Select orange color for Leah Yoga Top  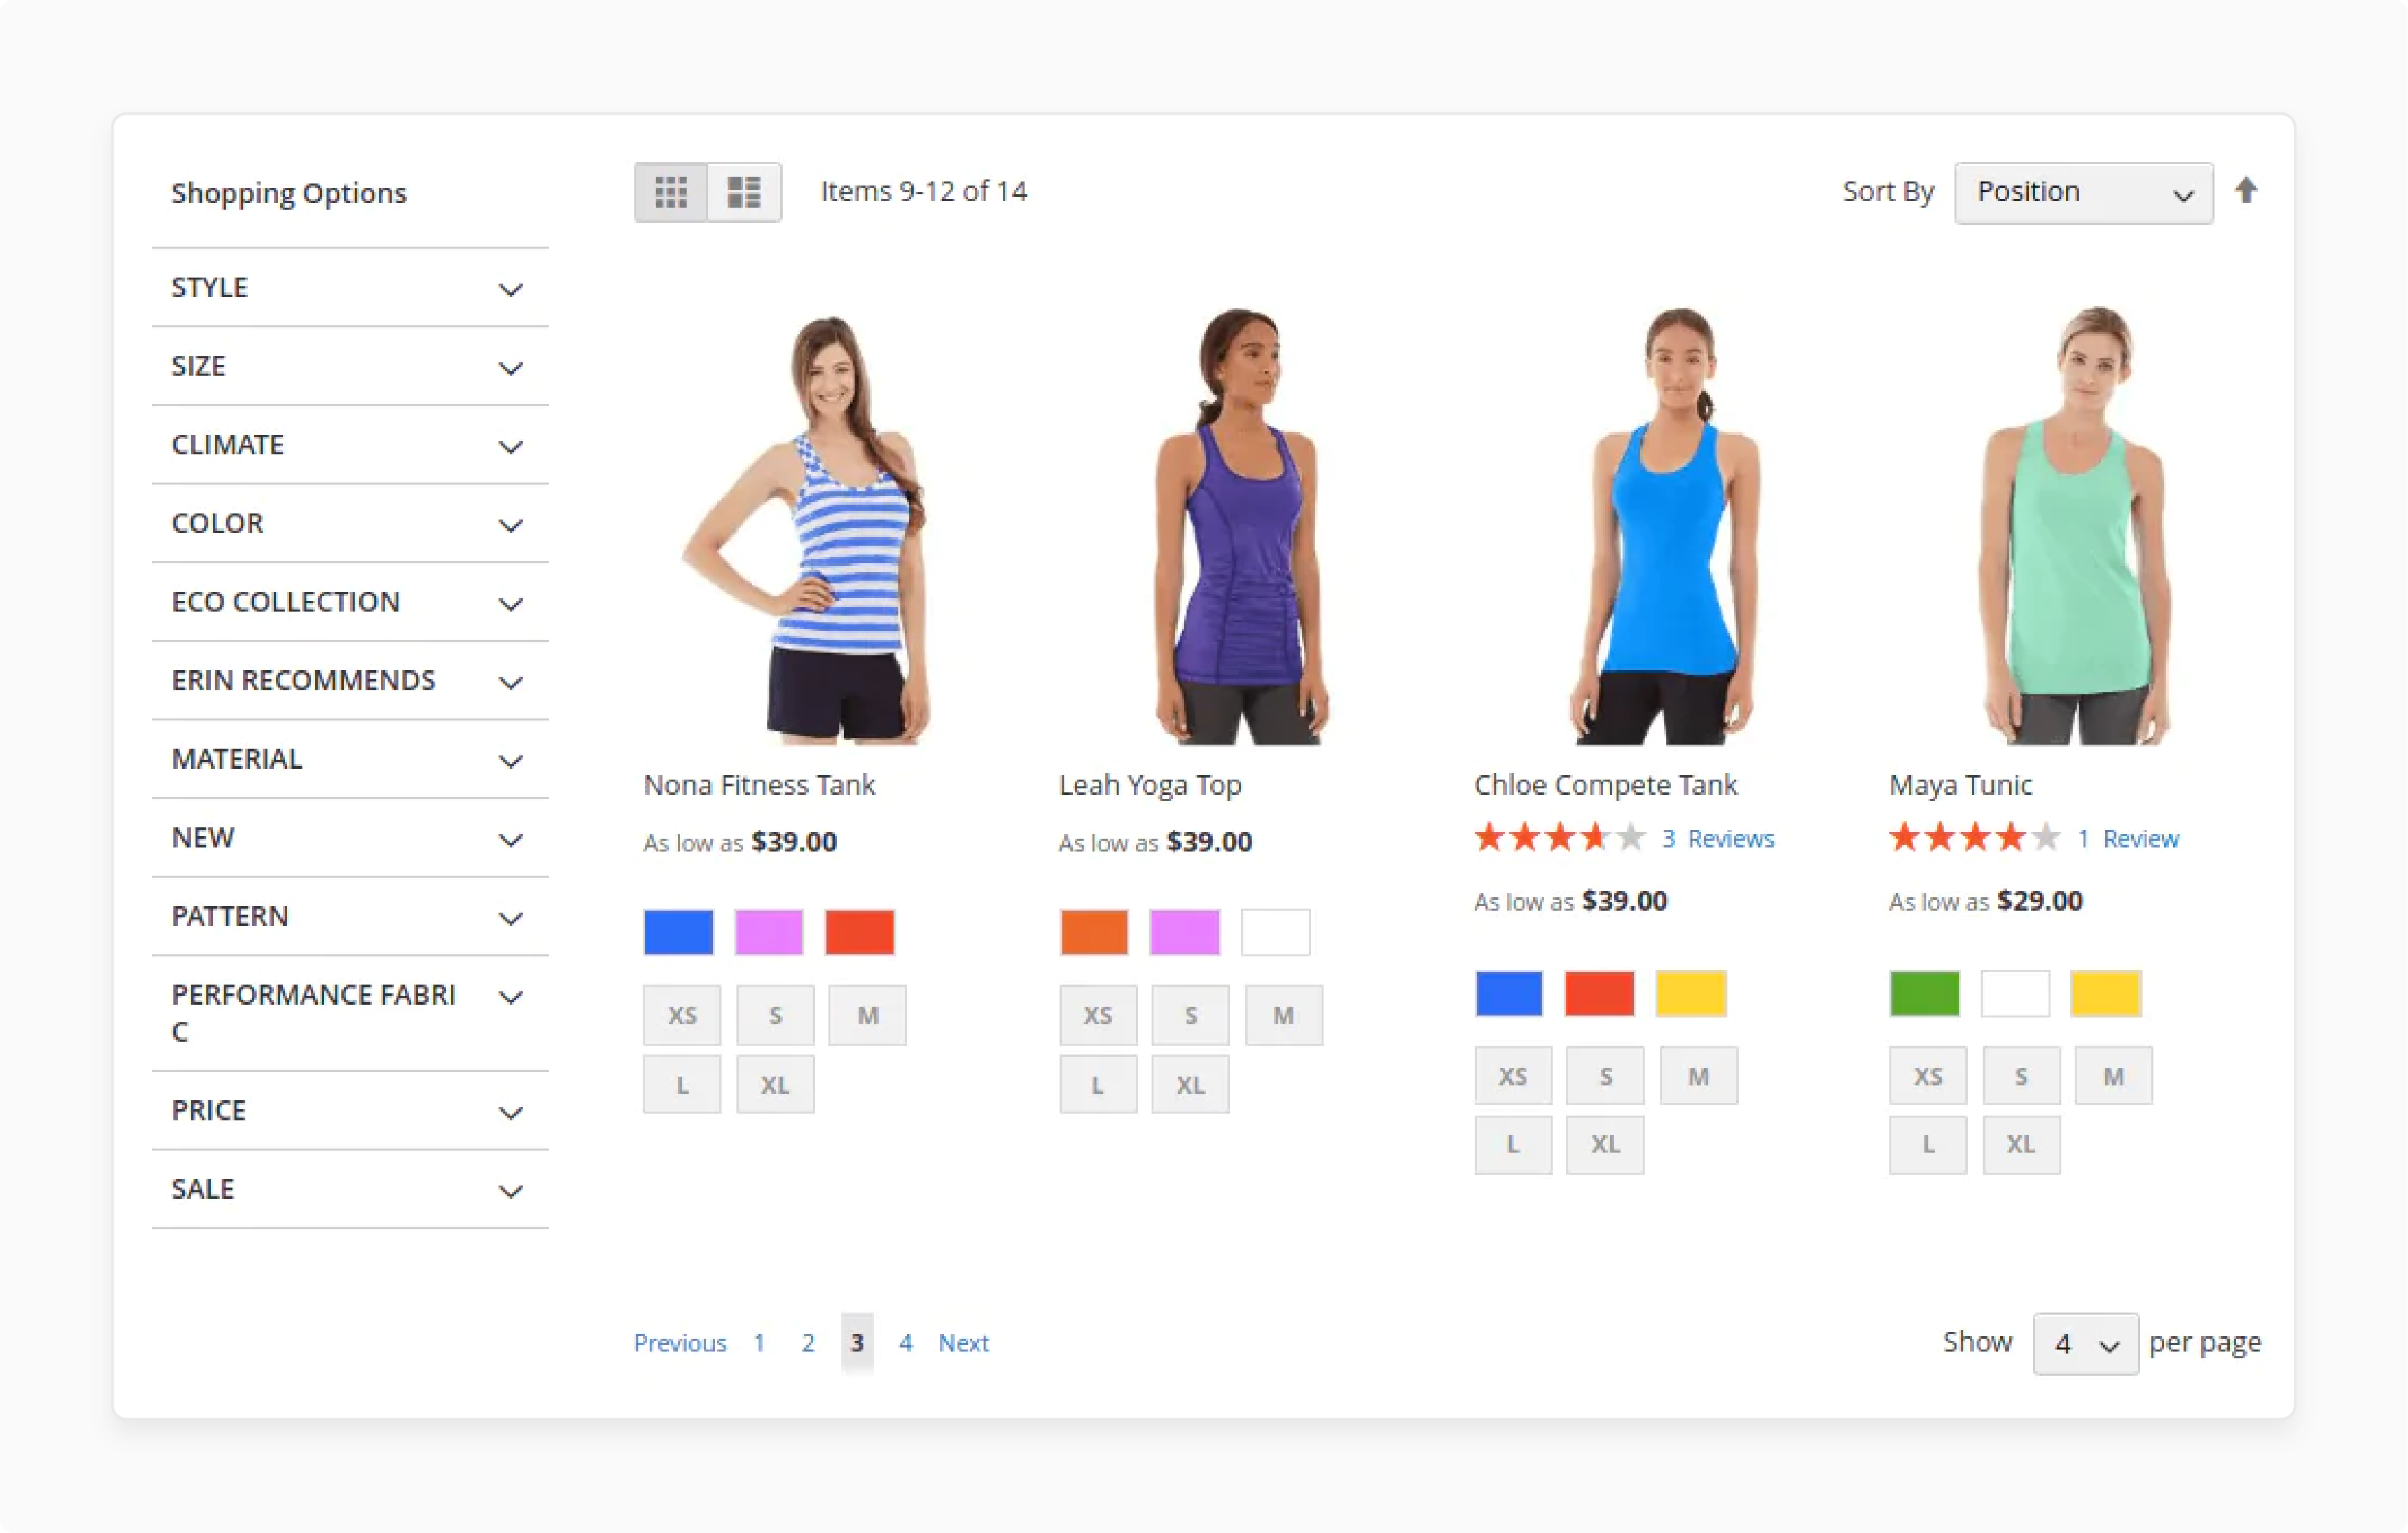pyautogui.click(x=1094, y=932)
